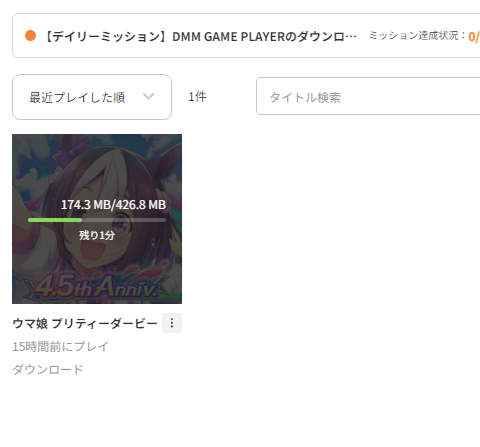Click the orange 0/ mission progress count
Screen dimensions: 480x447
474,36
